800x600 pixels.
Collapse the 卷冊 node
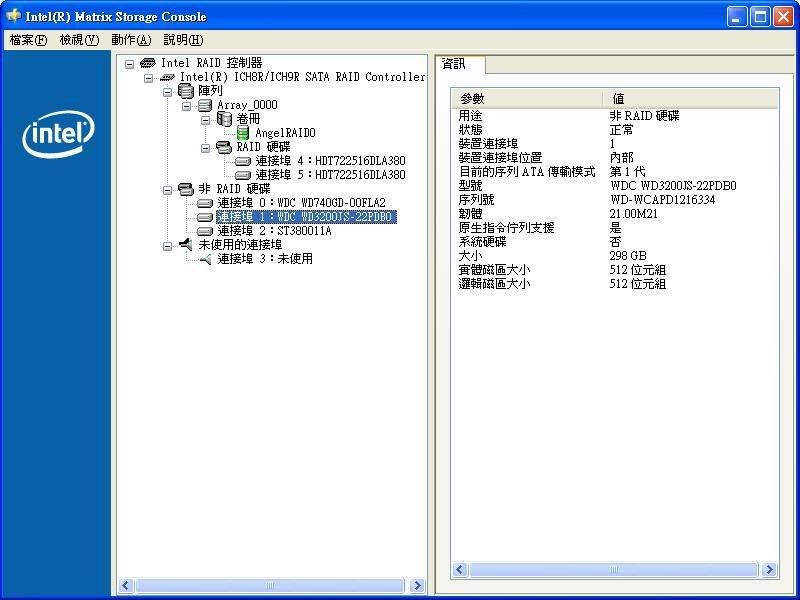point(206,120)
